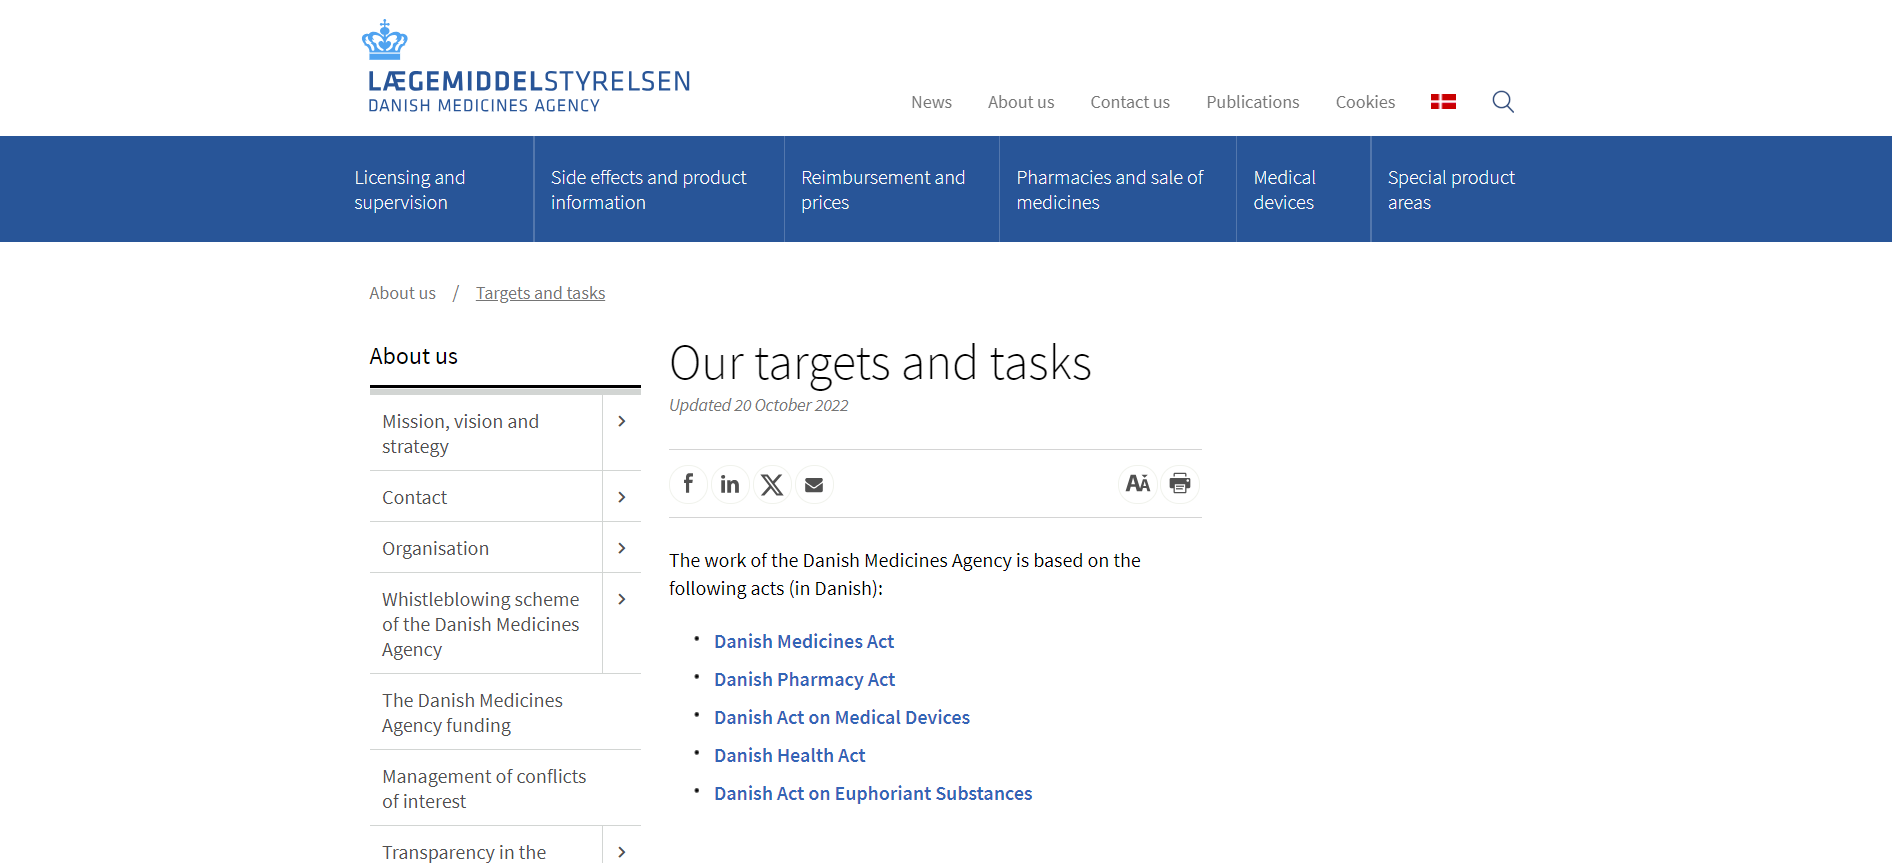Share page on X (Twitter)
1892x863 pixels.
click(x=772, y=484)
